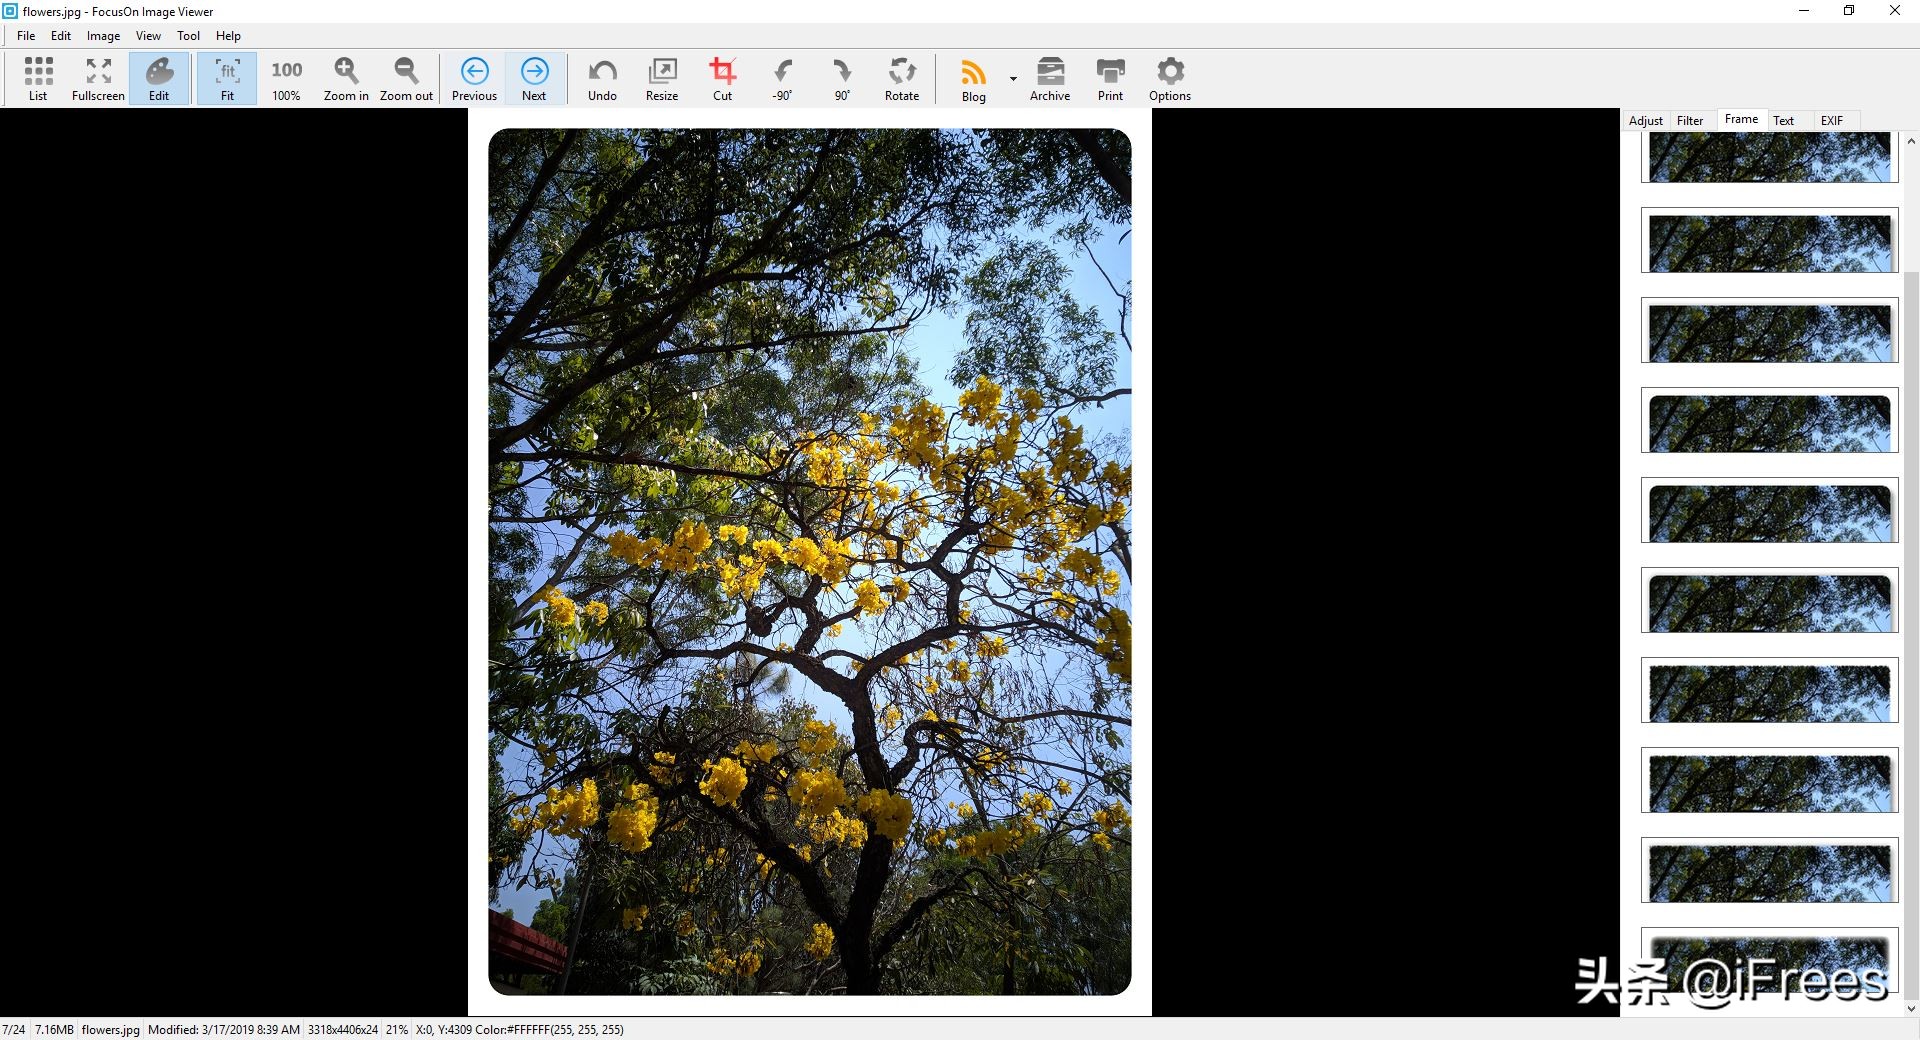
Task: Open the Options settings
Action: (1170, 79)
